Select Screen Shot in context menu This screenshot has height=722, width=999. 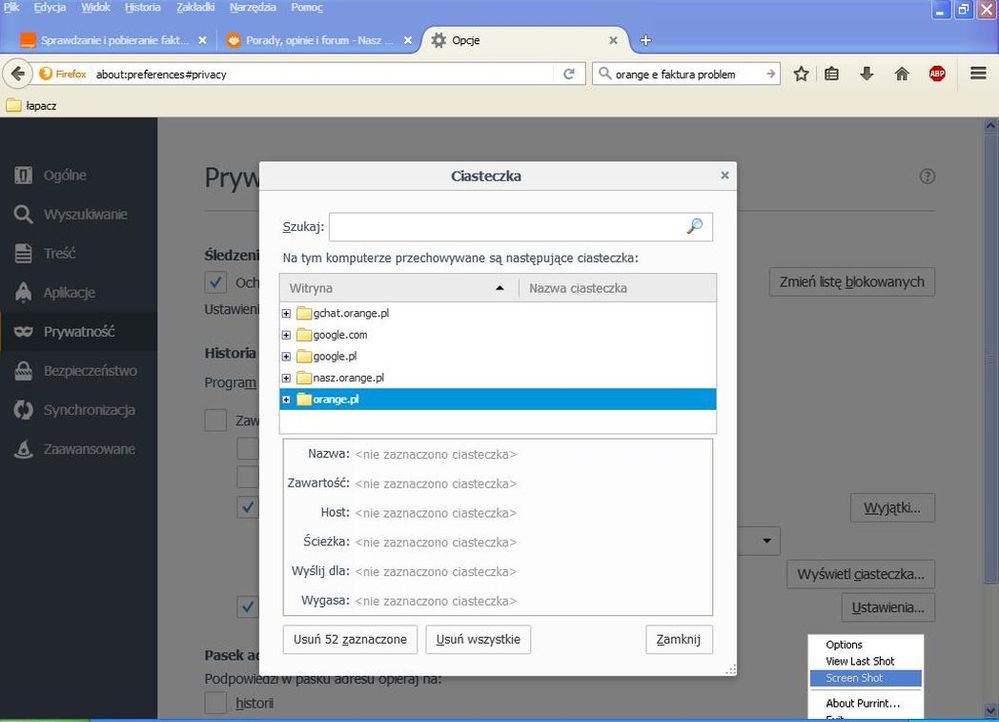click(854, 678)
